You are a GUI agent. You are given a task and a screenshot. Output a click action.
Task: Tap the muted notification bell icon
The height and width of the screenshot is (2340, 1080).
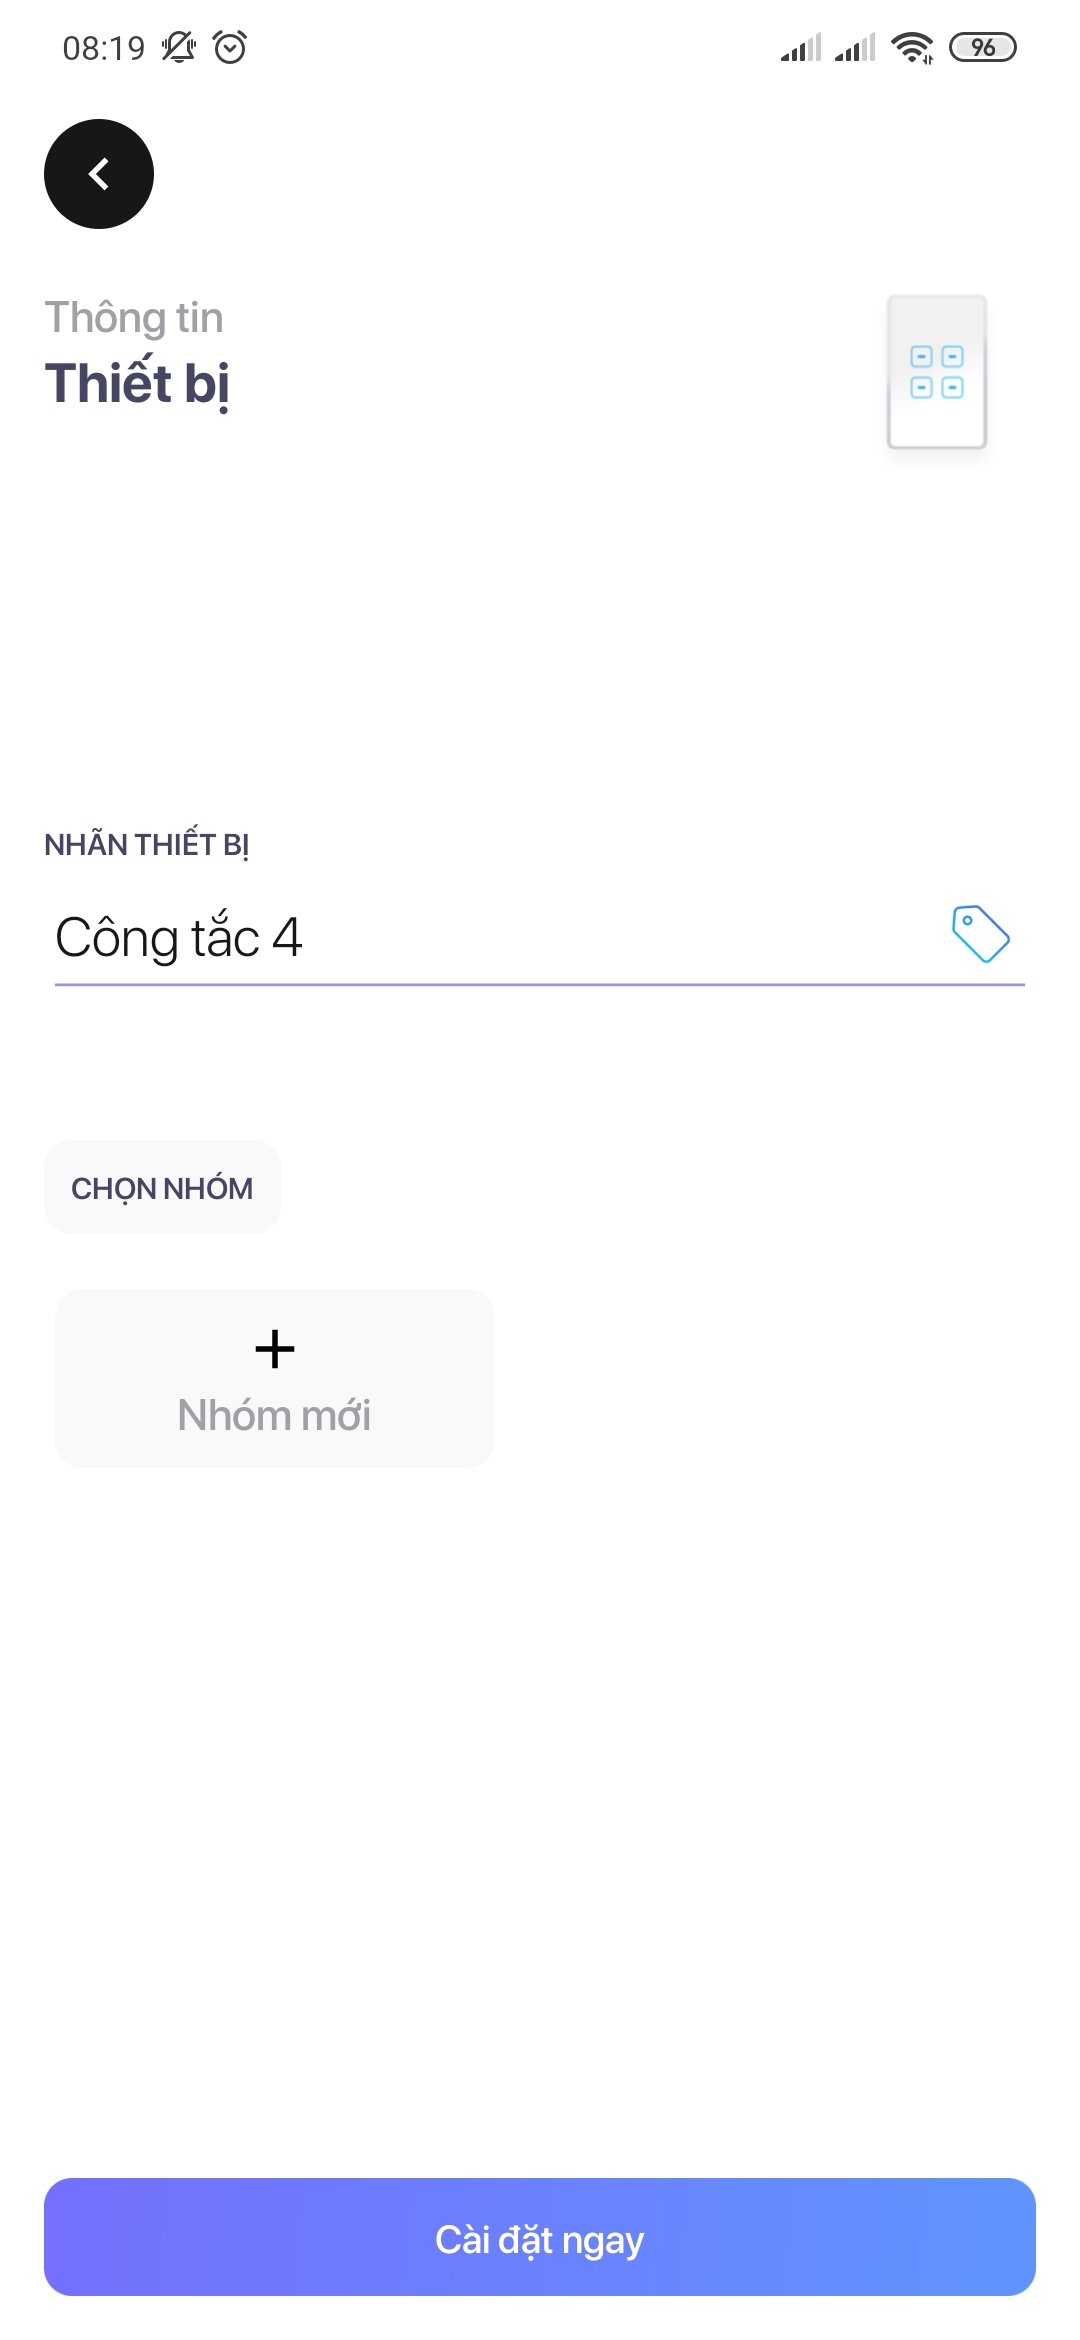[x=179, y=47]
